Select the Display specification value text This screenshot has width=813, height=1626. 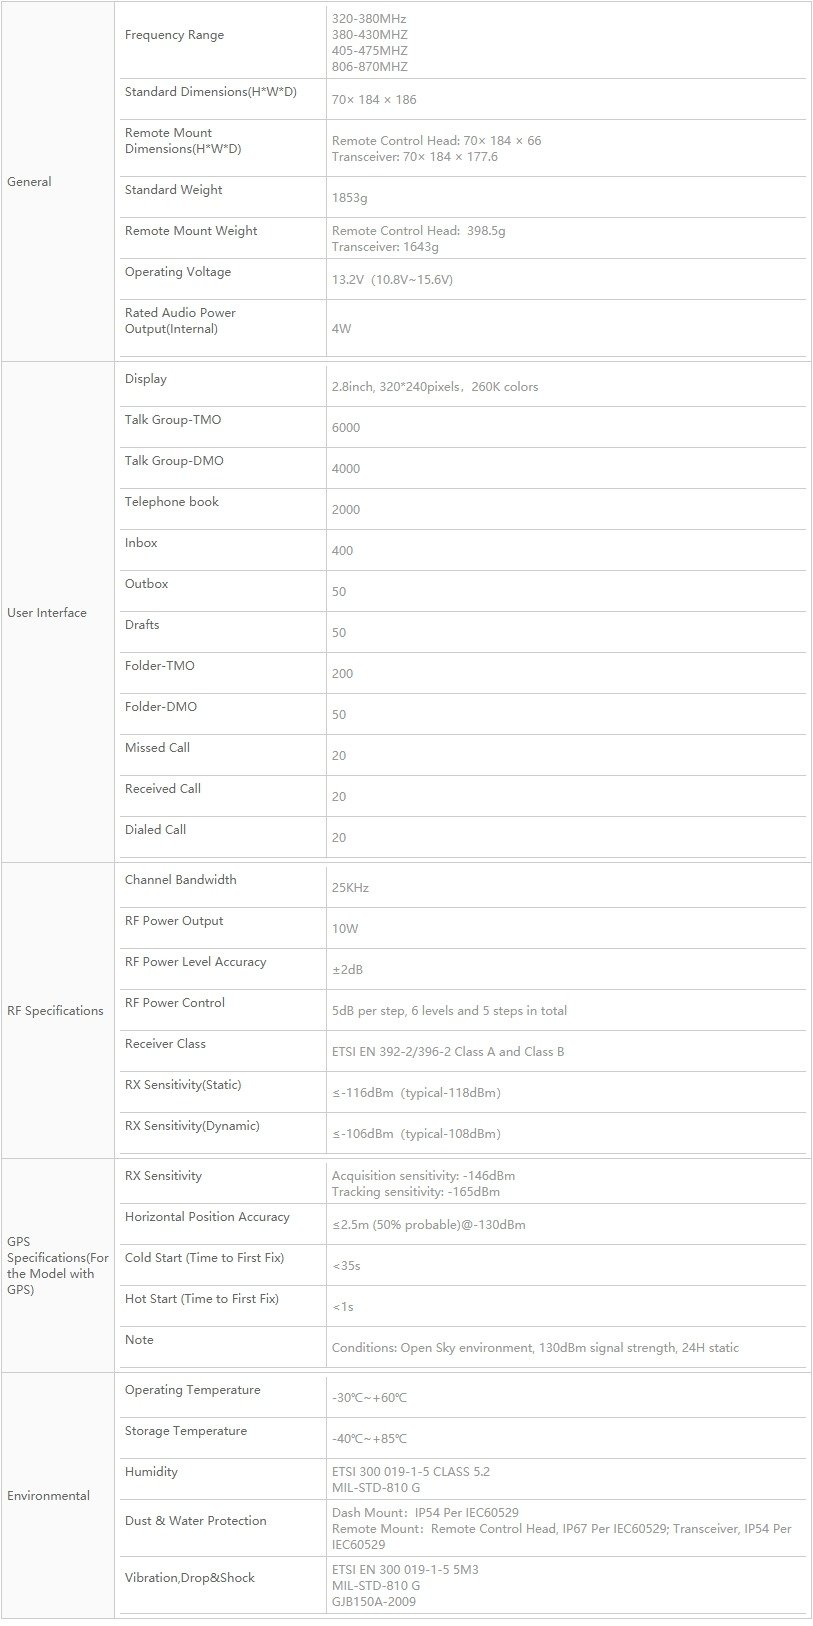[435, 387]
